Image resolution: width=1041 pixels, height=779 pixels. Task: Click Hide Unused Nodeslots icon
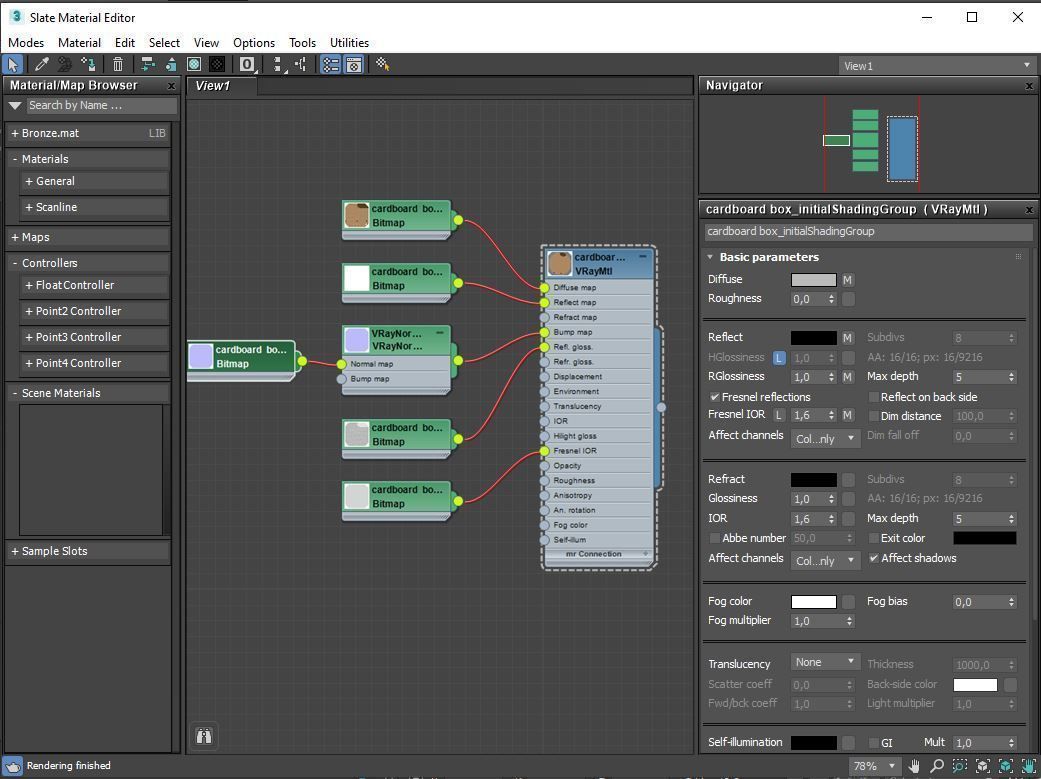[171, 64]
